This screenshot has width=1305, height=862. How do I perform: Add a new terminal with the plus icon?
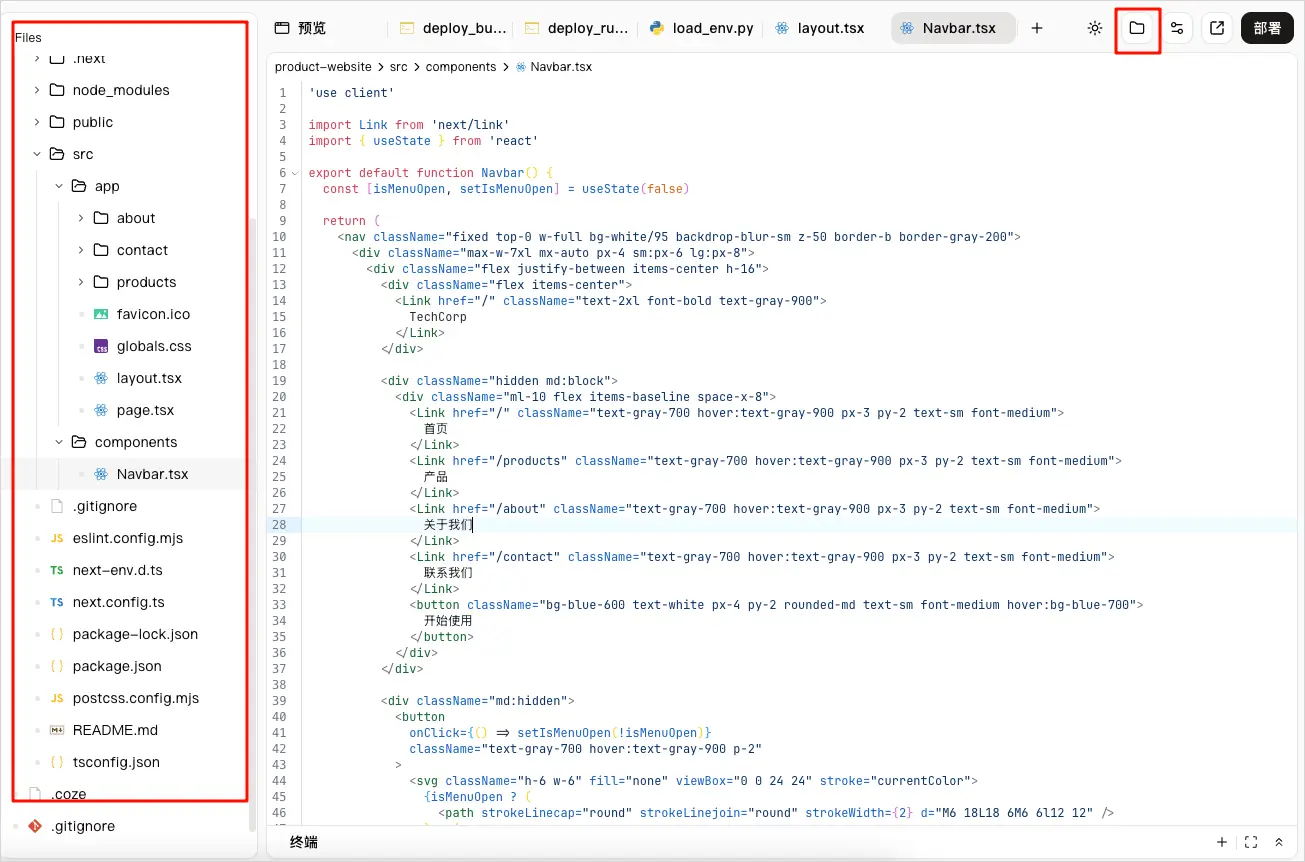[1222, 842]
